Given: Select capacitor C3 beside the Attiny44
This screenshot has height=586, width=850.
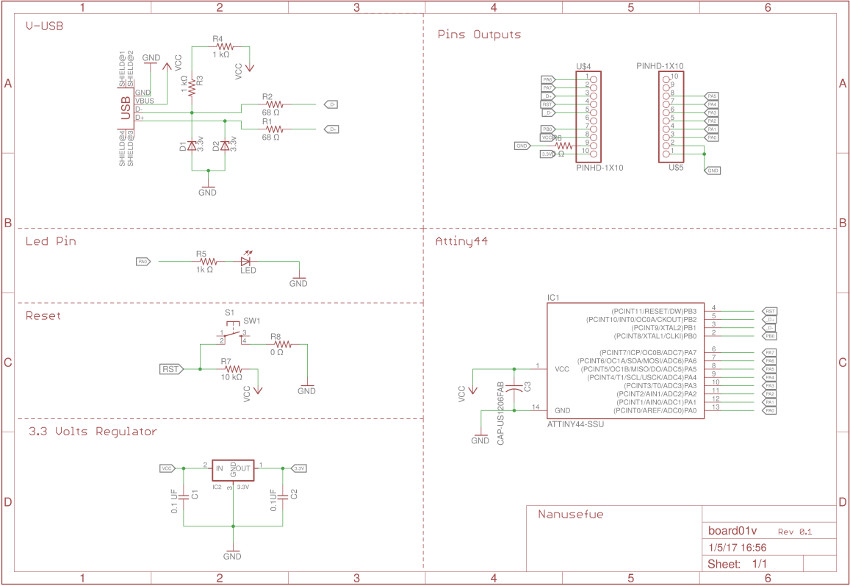Looking at the screenshot, I should 514,387.
